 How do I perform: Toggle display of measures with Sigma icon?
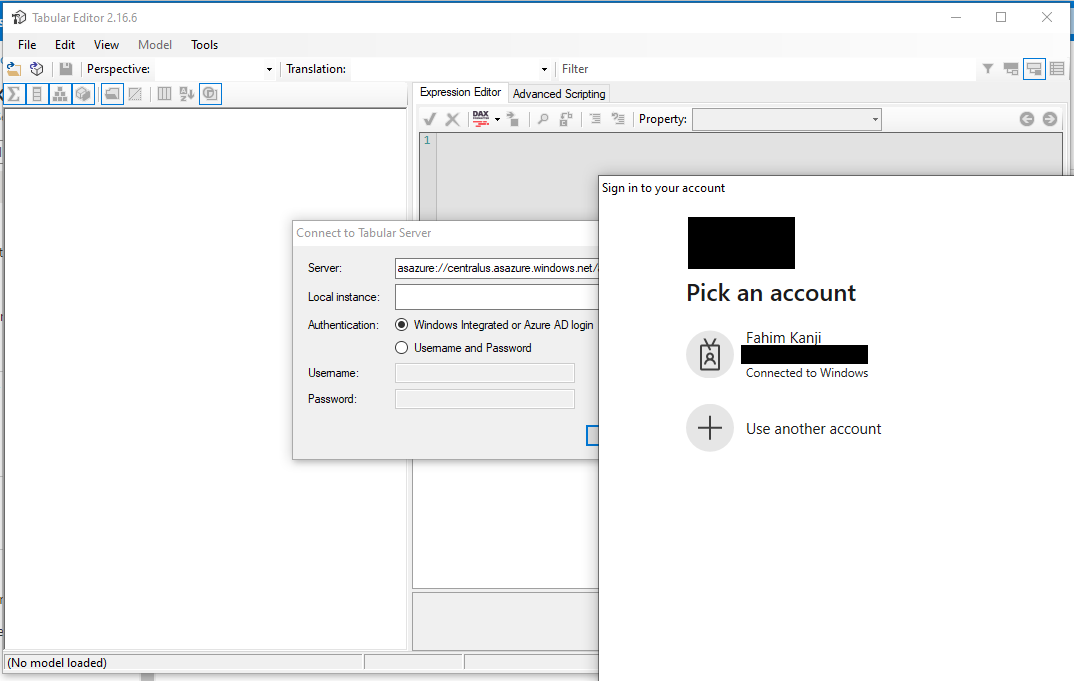(12, 93)
